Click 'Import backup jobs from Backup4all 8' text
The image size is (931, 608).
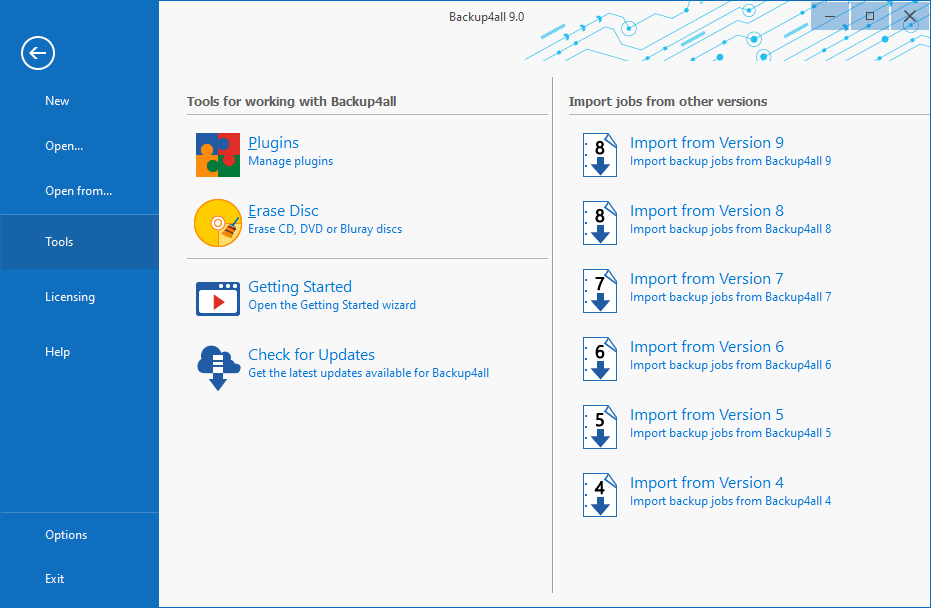[730, 229]
